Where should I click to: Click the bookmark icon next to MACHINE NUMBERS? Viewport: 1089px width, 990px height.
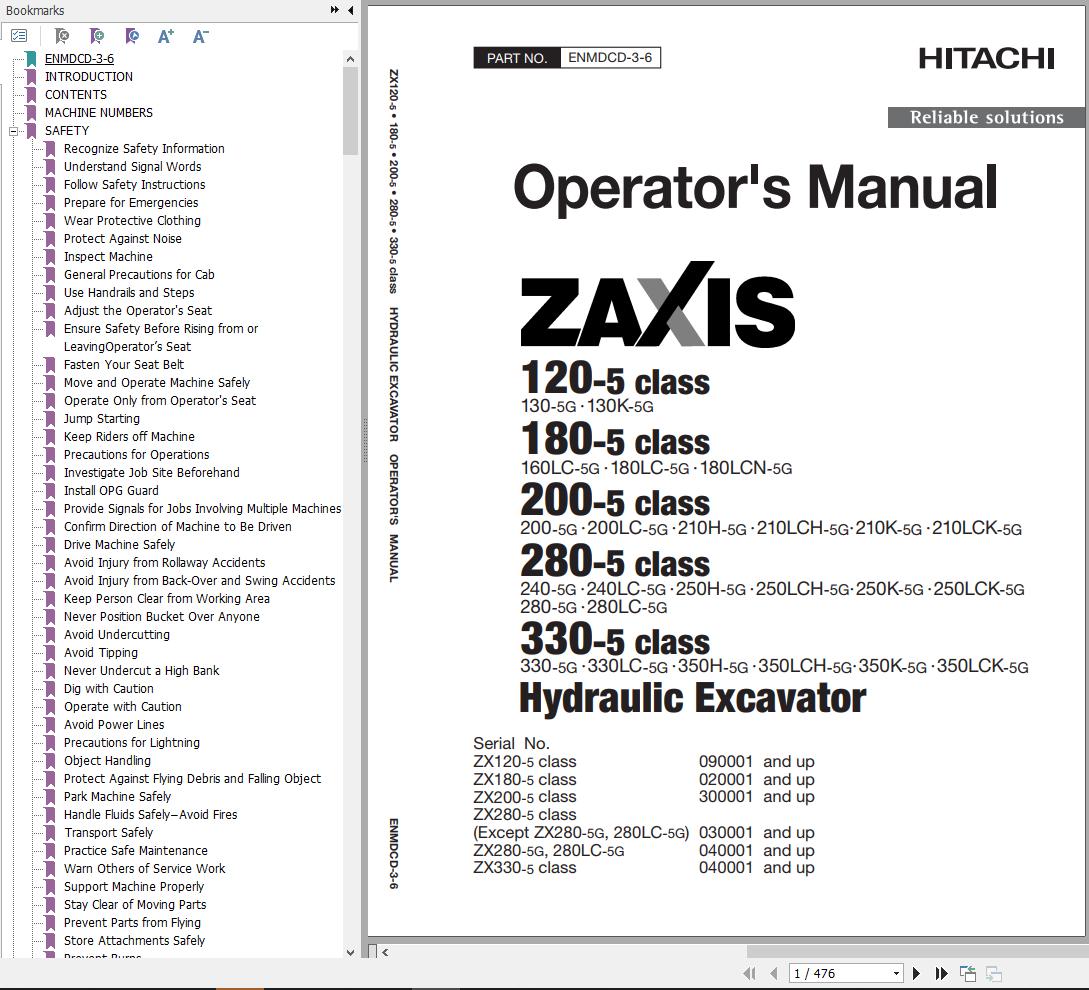[31, 113]
